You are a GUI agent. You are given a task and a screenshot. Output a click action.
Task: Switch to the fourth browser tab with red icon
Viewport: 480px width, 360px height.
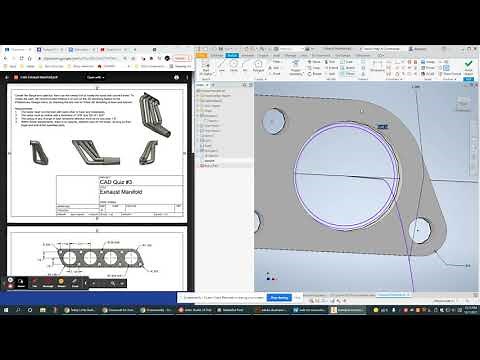point(114,49)
